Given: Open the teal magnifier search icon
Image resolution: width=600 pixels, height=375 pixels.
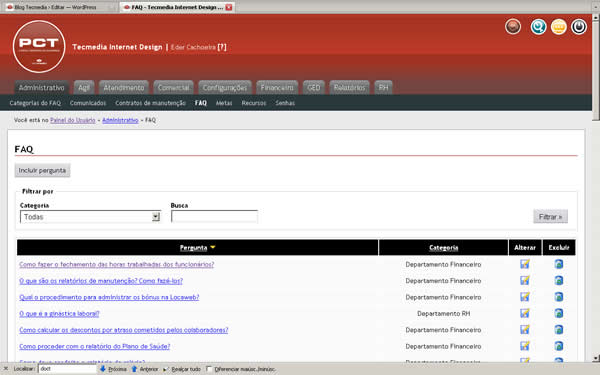Looking at the screenshot, I should pos(538,27).
